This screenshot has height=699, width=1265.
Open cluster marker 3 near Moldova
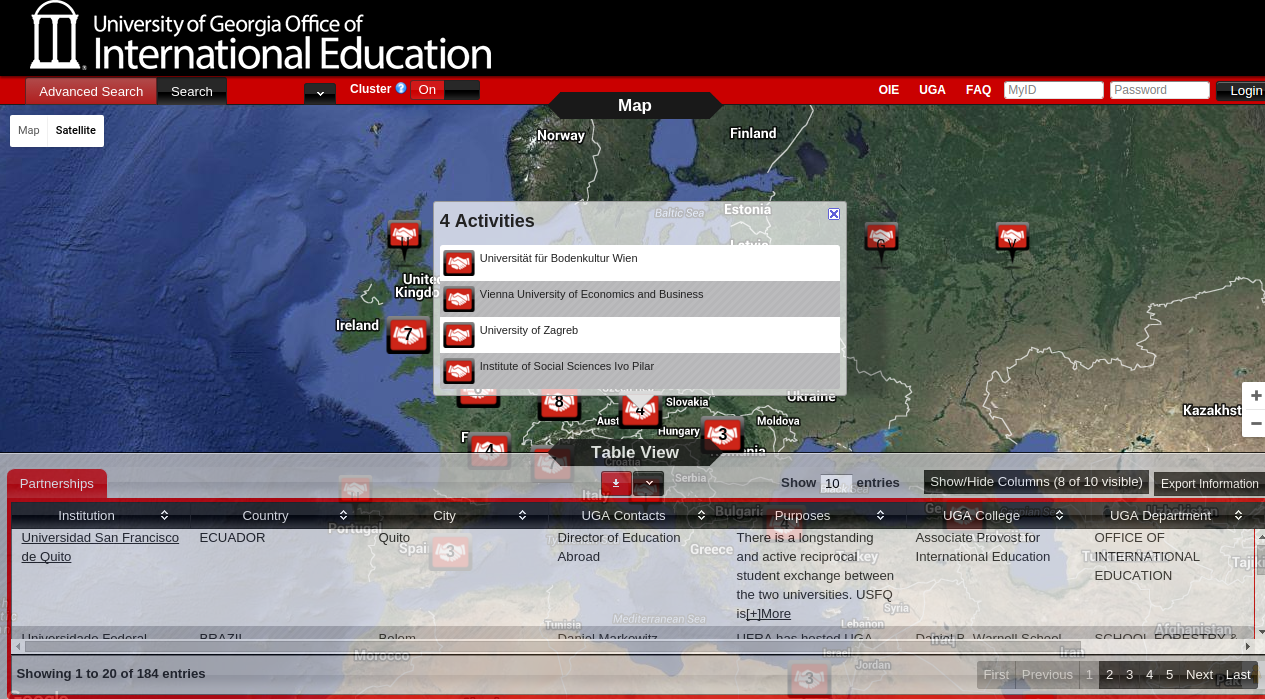[x=722, y=435]
